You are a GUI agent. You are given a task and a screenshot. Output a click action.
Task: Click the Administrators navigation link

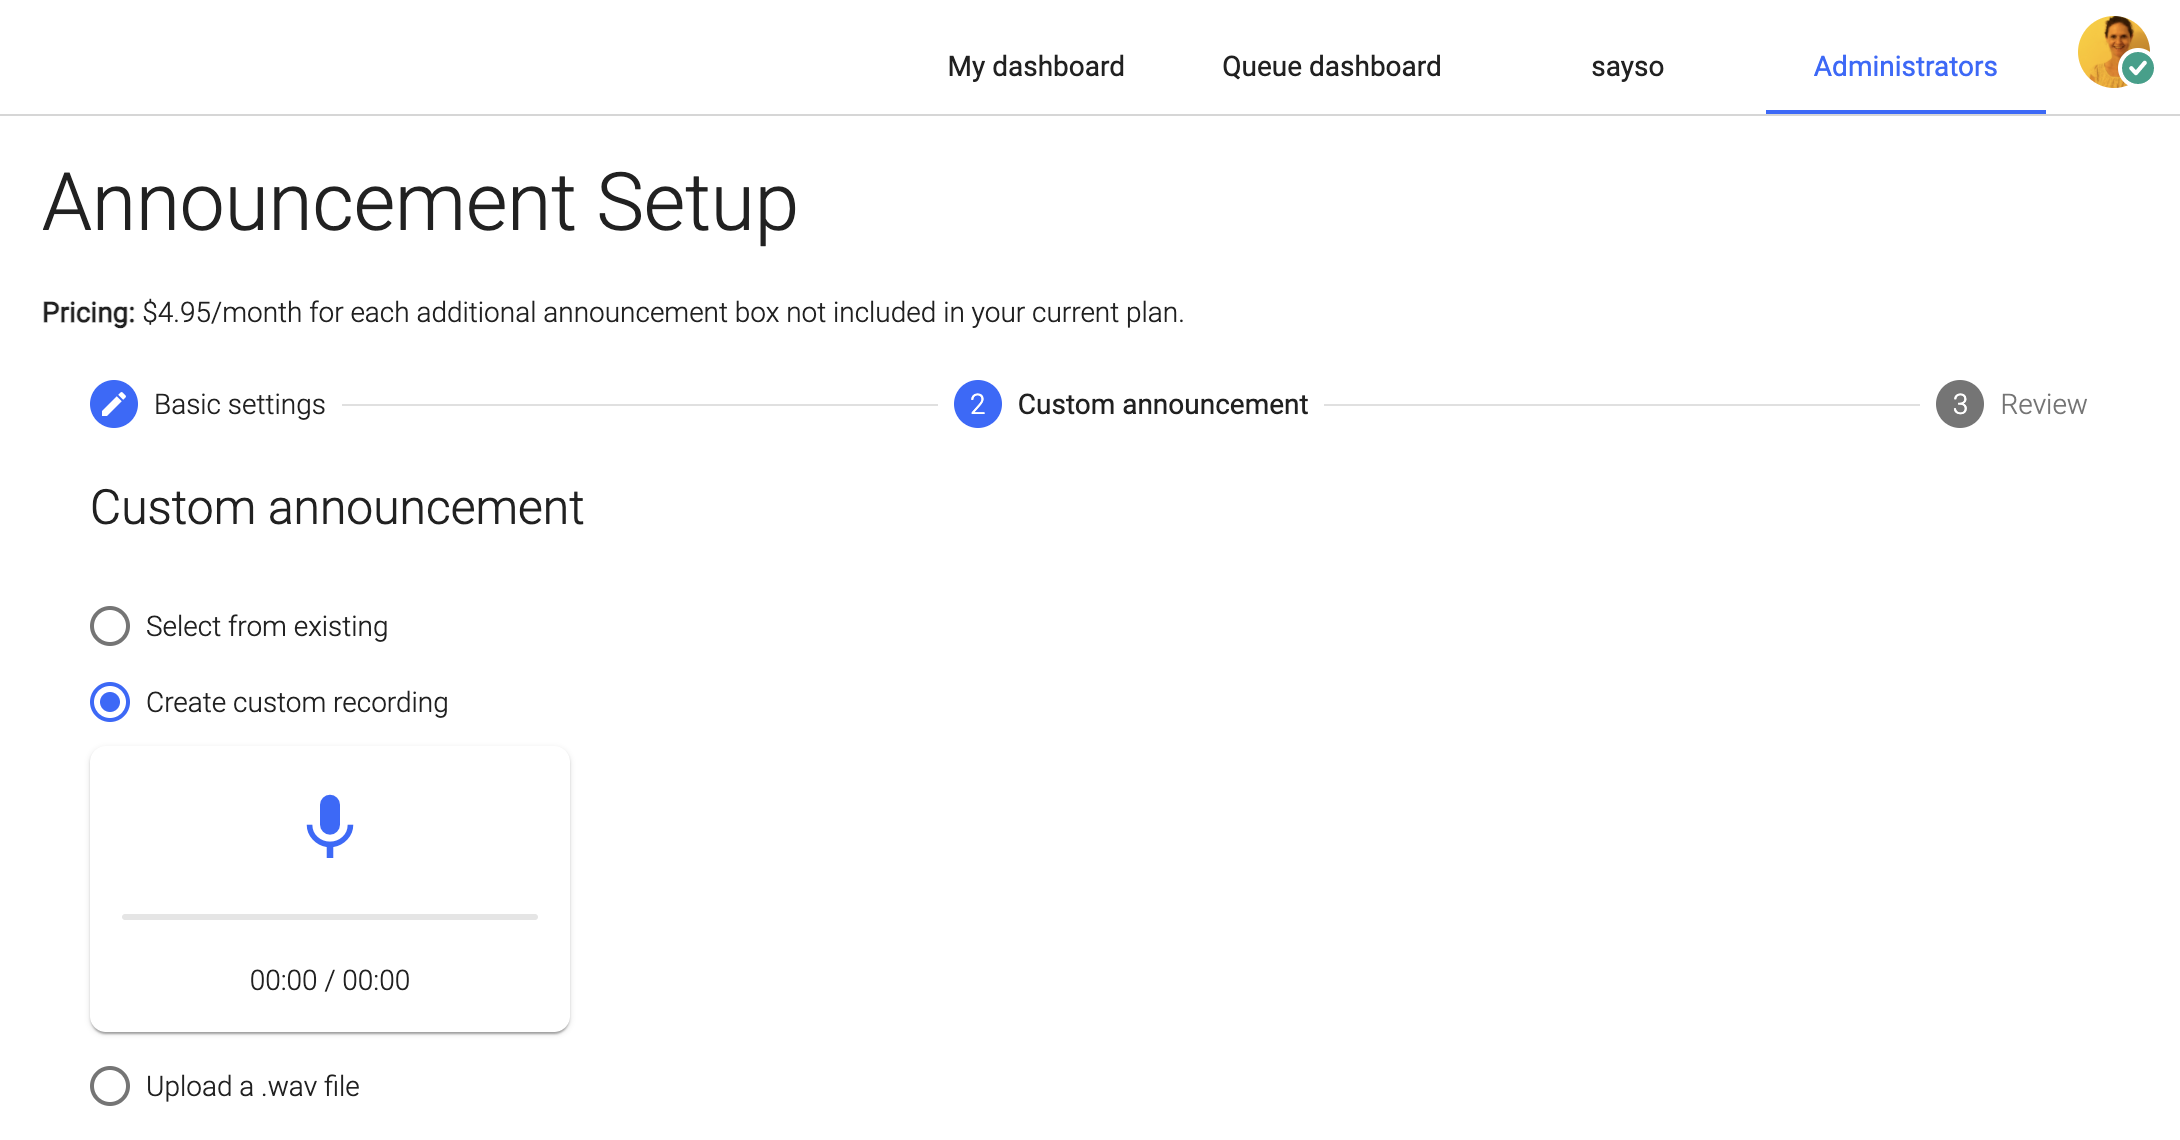[1905, 65]
